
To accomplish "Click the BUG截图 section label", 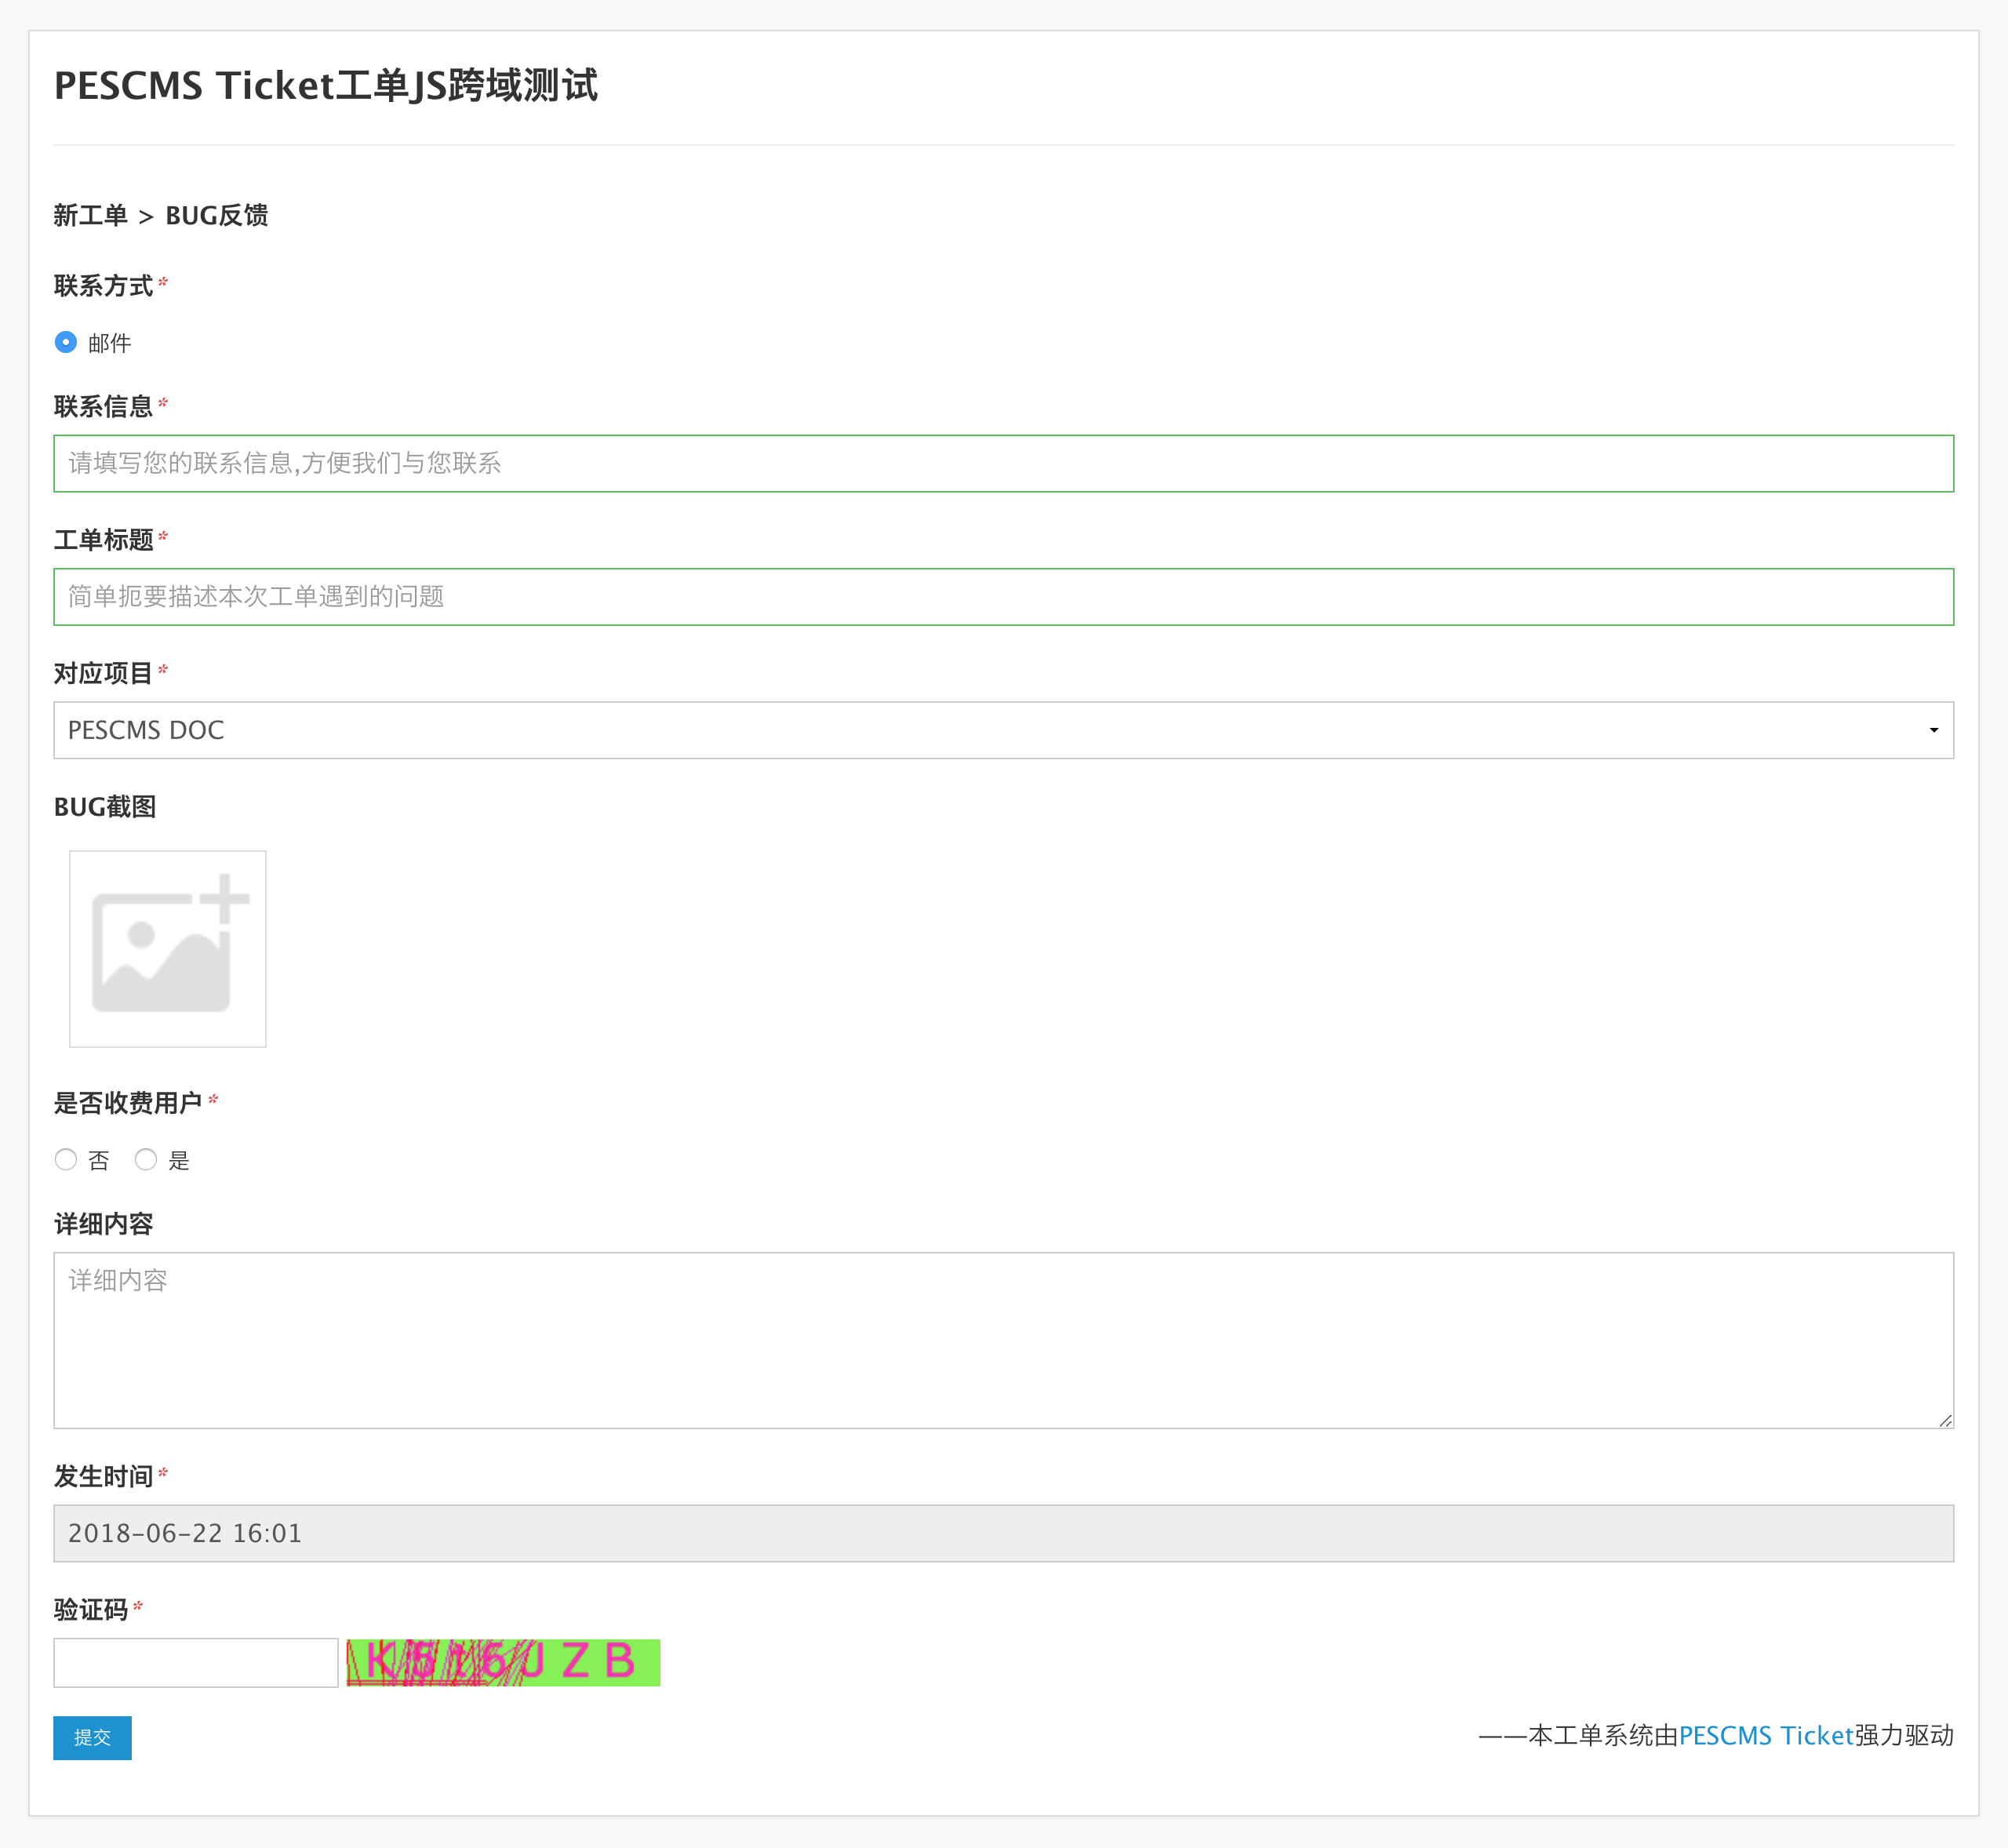I will [105, 806].
